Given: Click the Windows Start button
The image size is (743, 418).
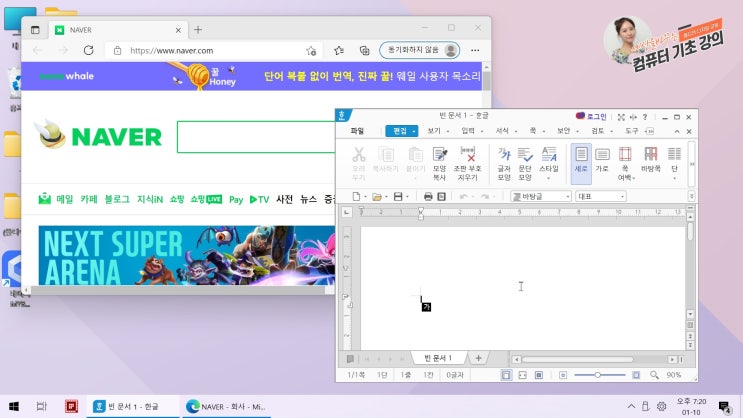Looking at the screenshot, I should point(14,406).
